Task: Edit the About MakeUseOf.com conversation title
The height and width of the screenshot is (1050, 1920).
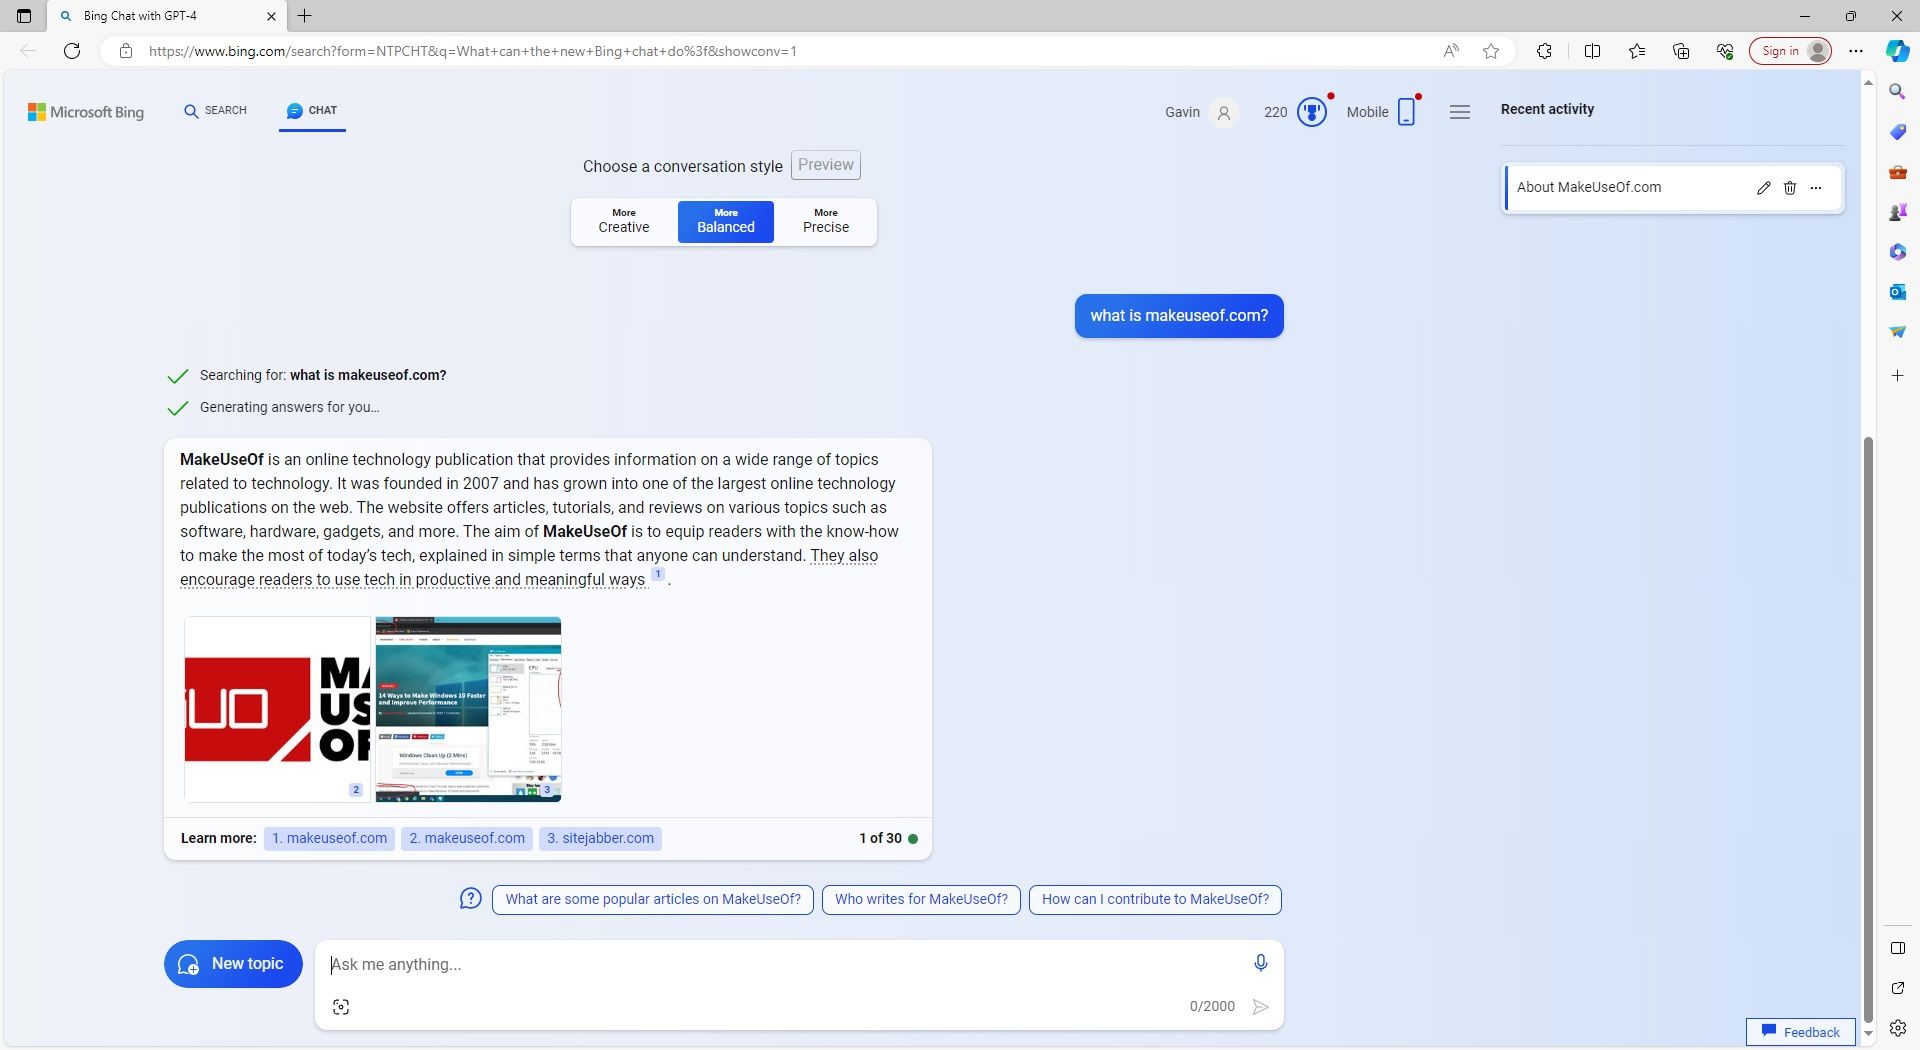Action: tap(1763, 188)
